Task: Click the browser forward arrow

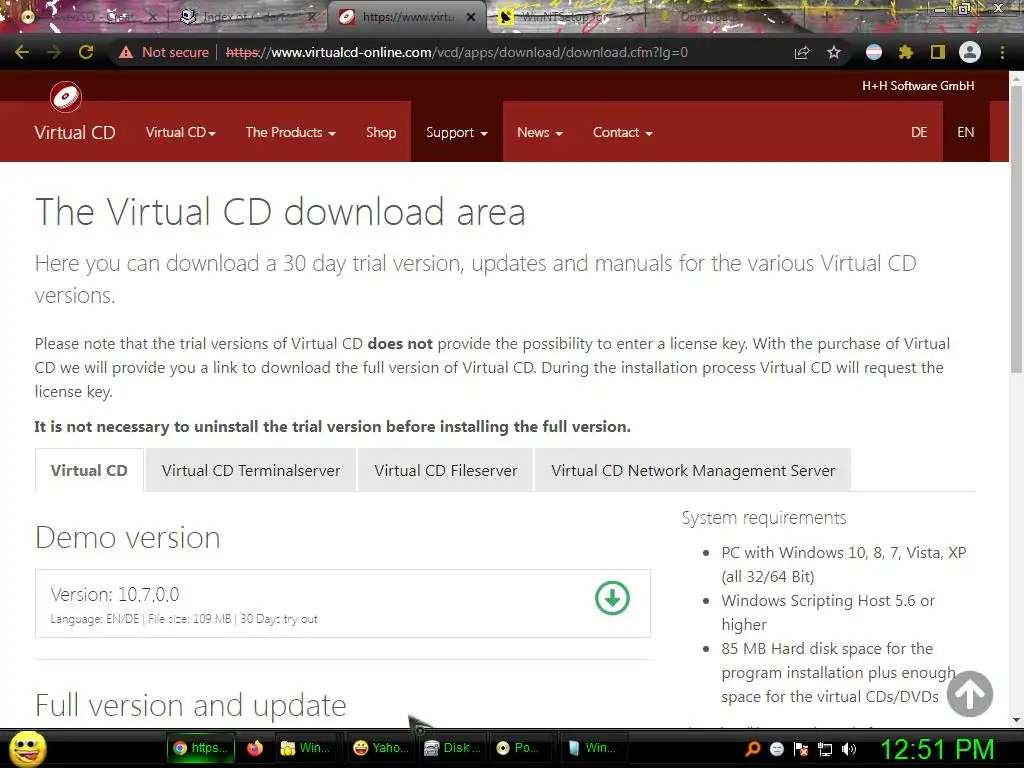Action: [x=54, y=52]
